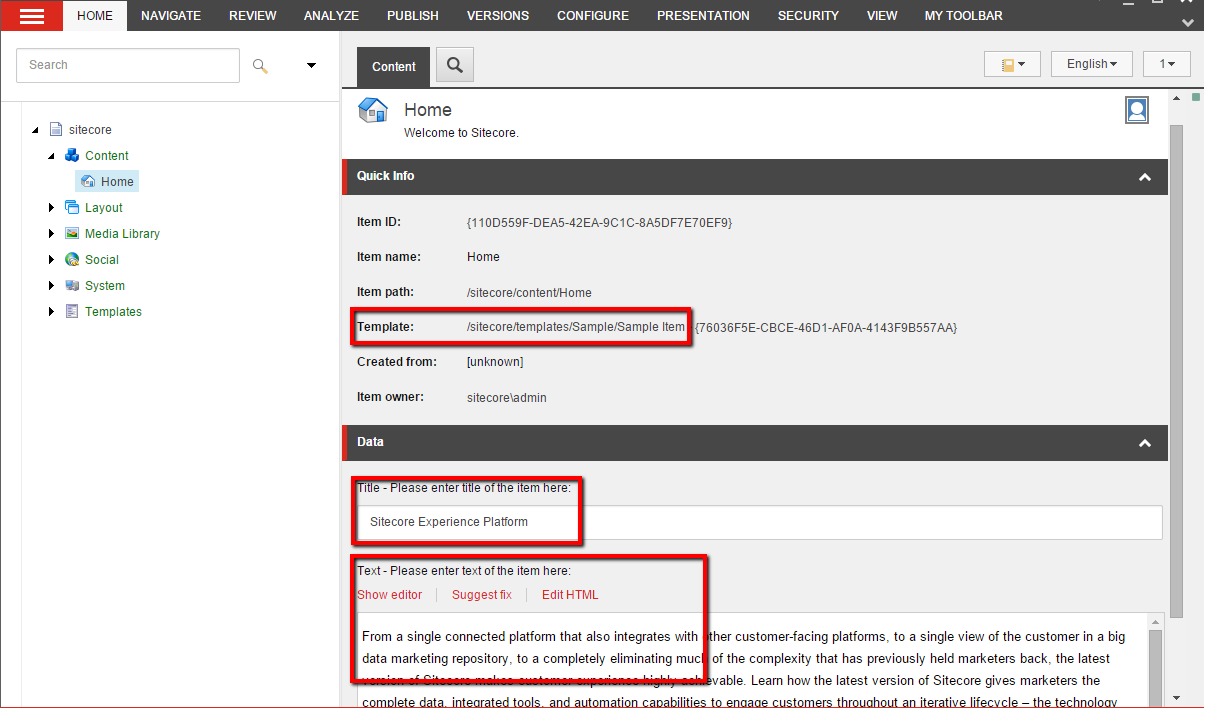
Task: Open the user profile icon on the Home header
Action: coord(1136,110)
